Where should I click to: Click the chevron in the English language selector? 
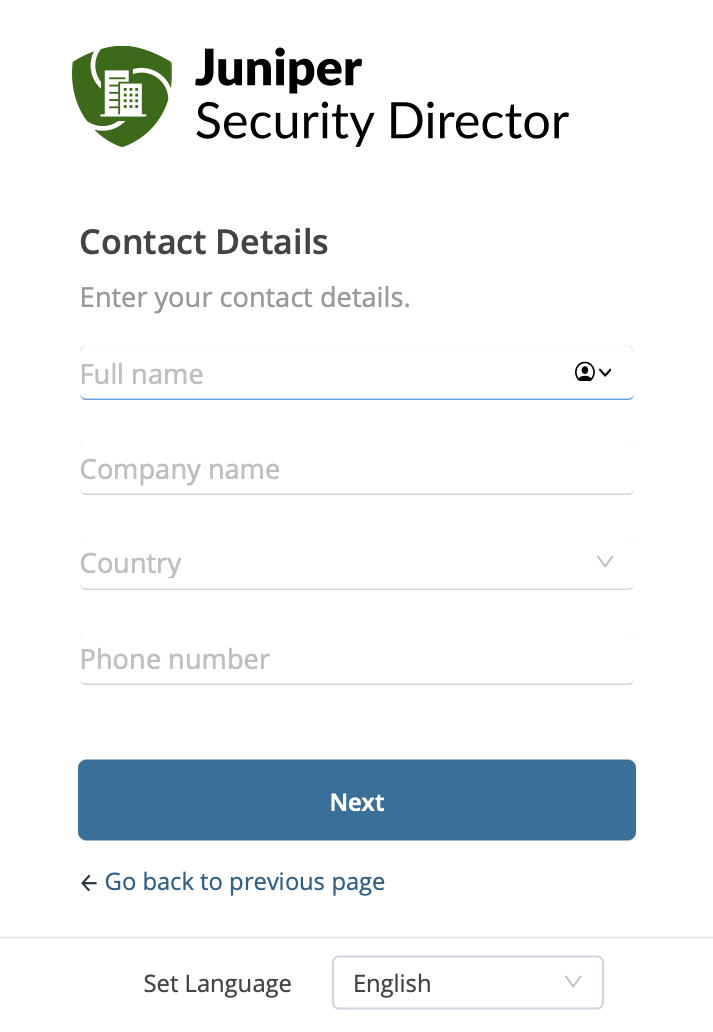coord(571,982)
